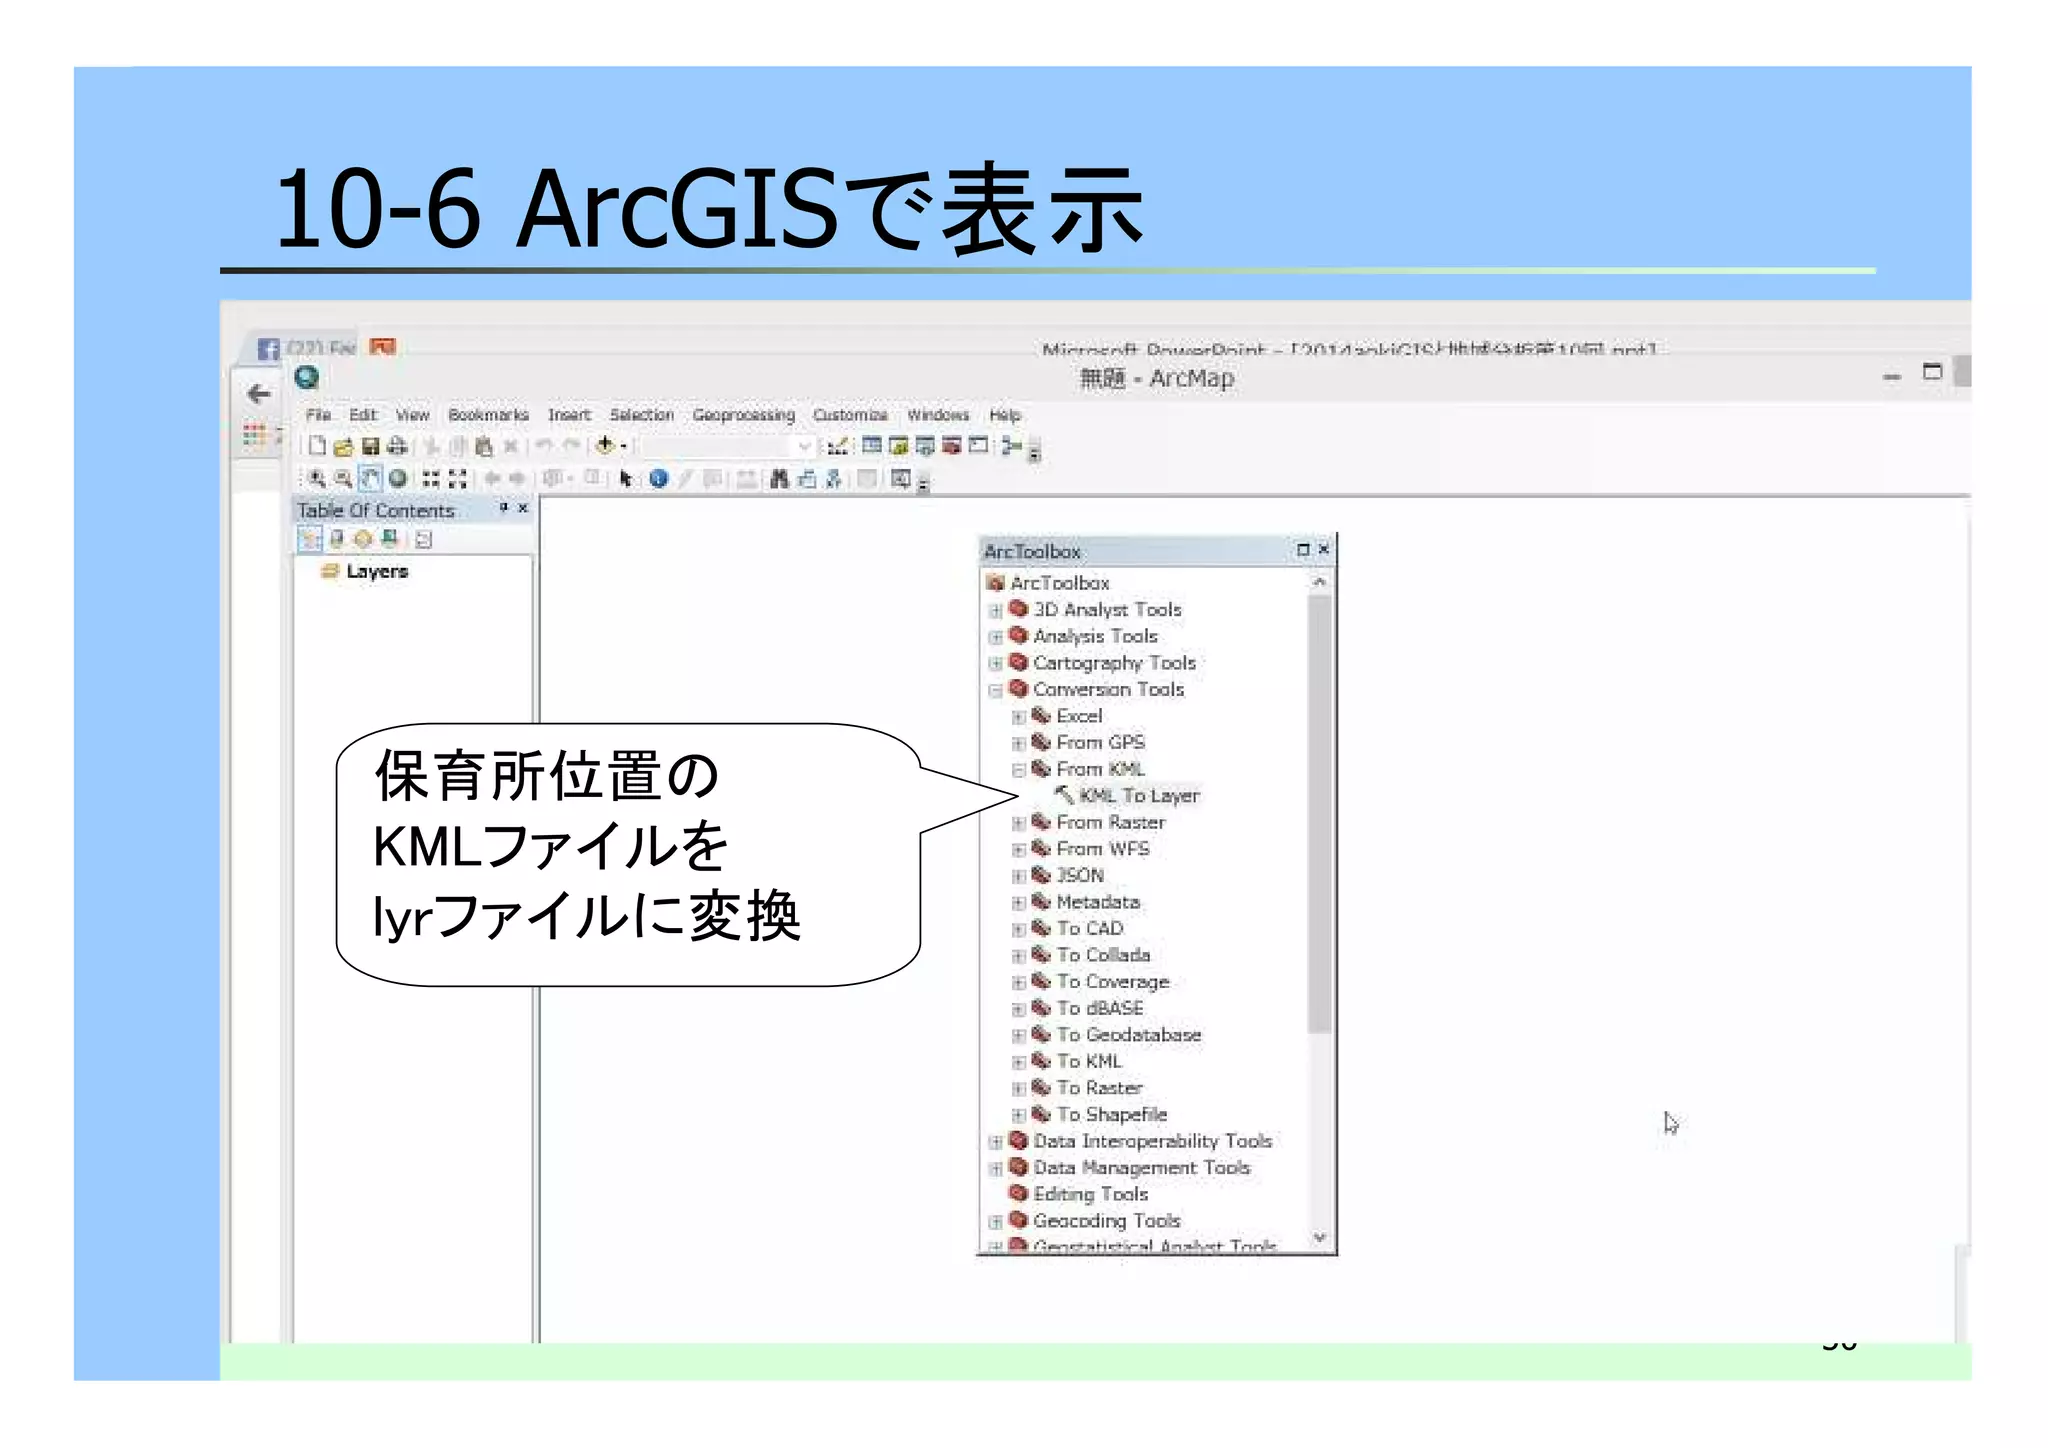This screenshot has height=1448, width=2048.
Task: Click the red ArcToolbox window icon in toolbar
Action: point(951,446)
